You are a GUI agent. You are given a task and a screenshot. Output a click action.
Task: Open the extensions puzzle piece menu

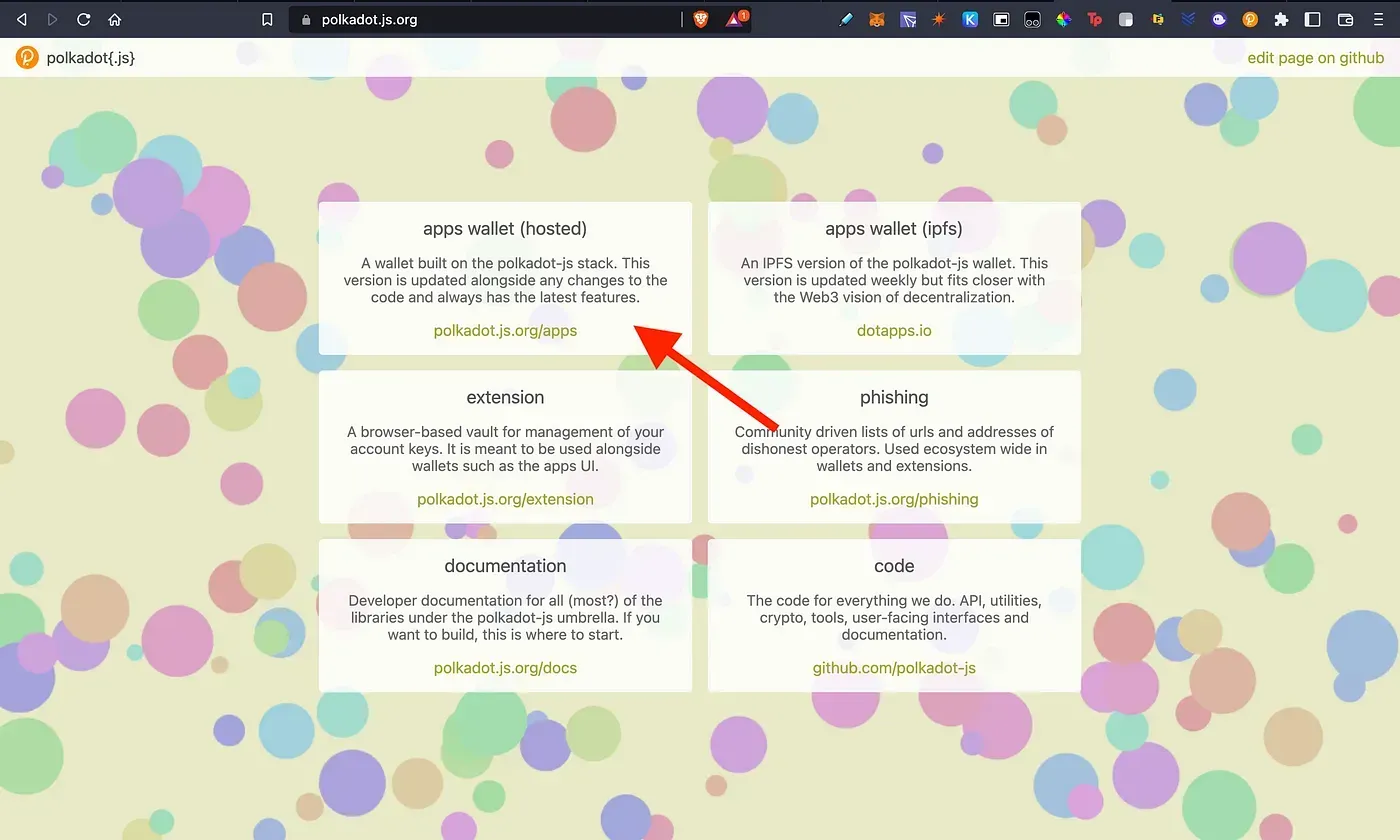tap(1281, 19)
